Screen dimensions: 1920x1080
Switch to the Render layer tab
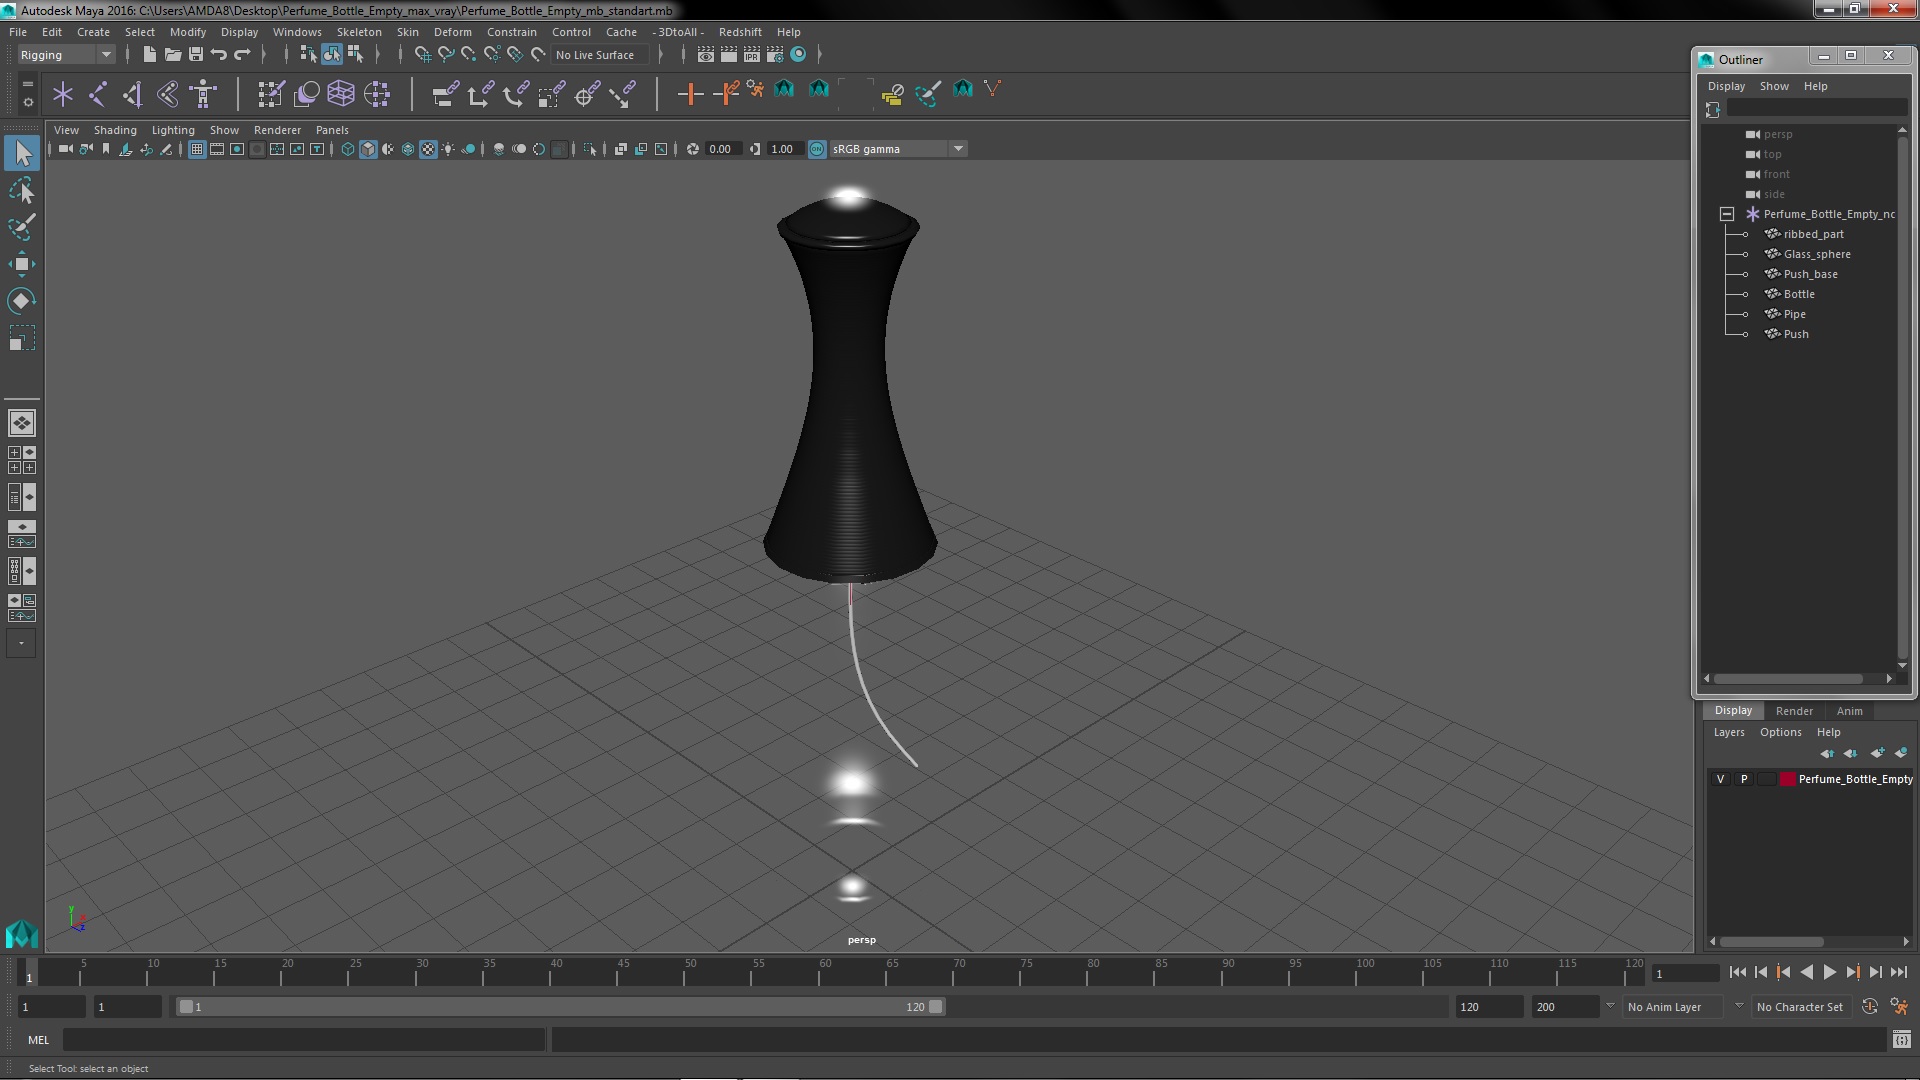pyautogui.click(x=1794, y=711)
